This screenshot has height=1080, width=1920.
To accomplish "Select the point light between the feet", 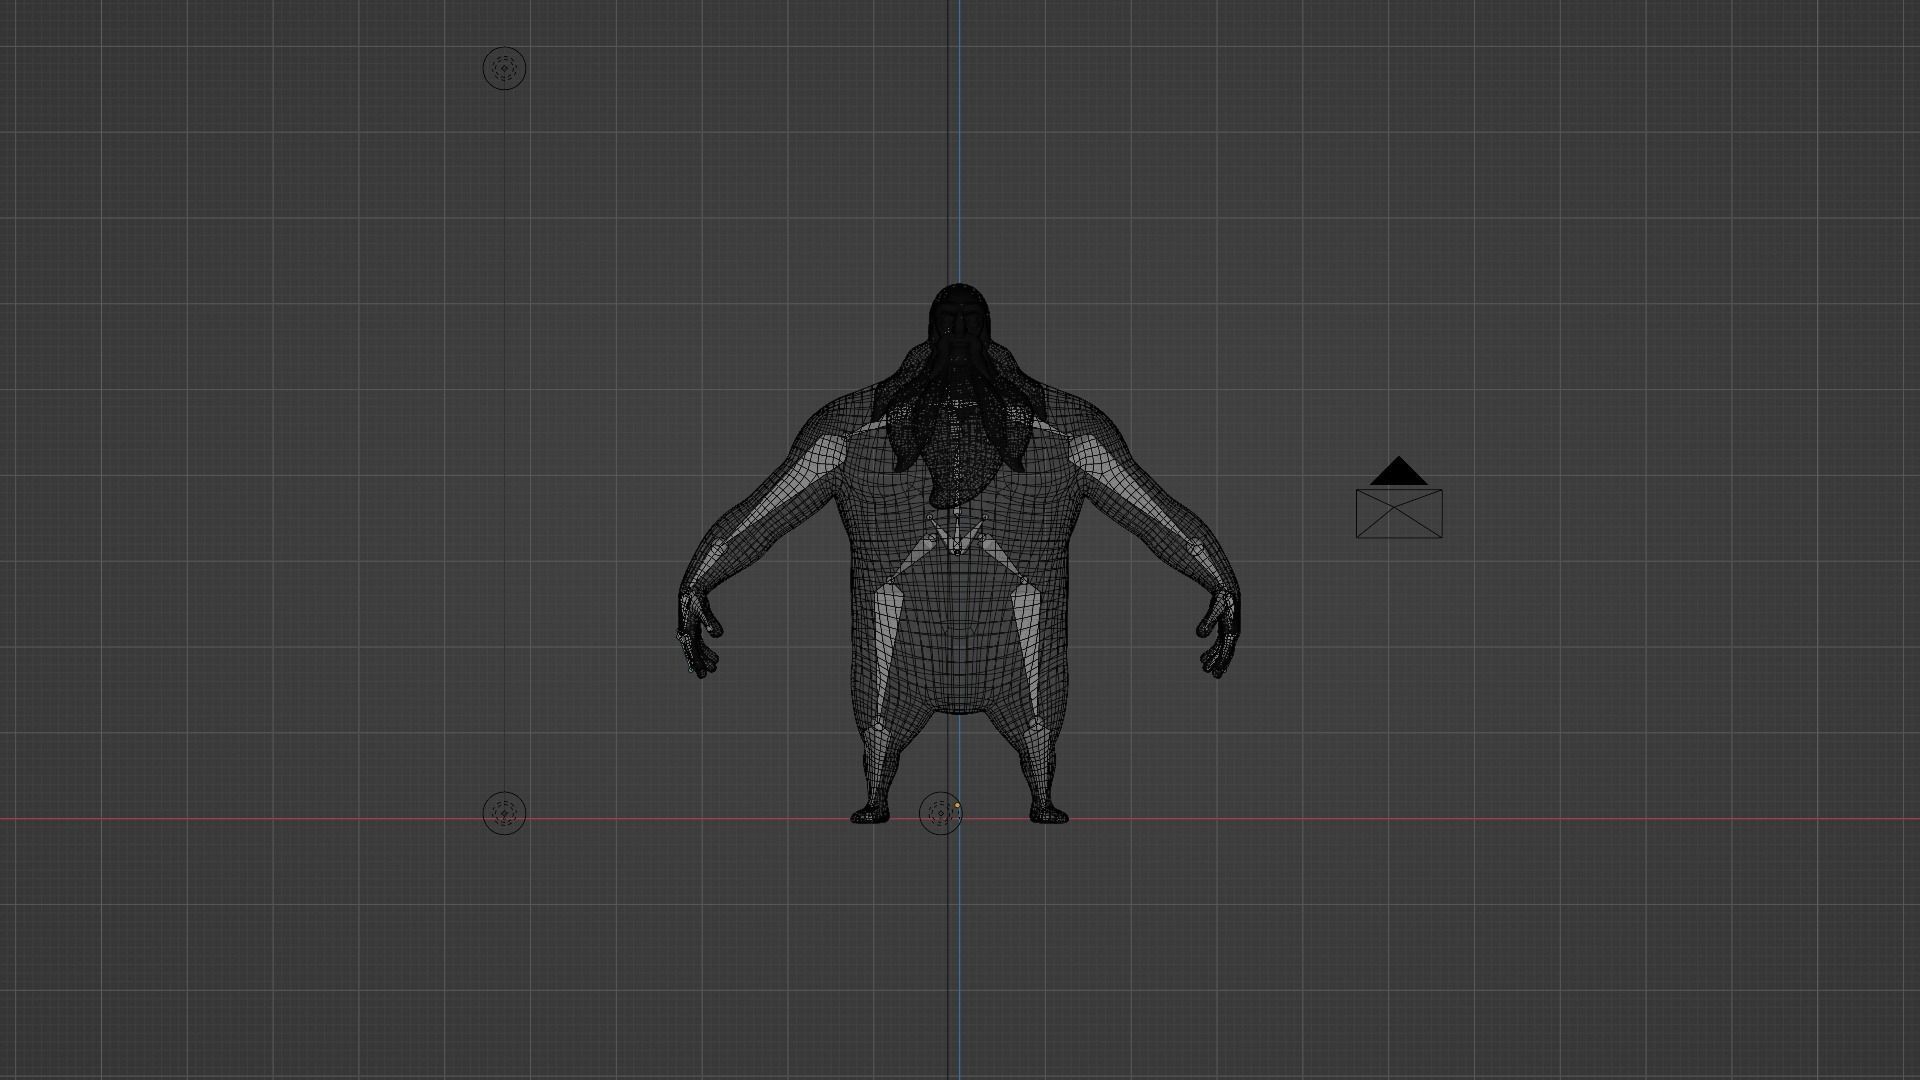I will point(940,813).
